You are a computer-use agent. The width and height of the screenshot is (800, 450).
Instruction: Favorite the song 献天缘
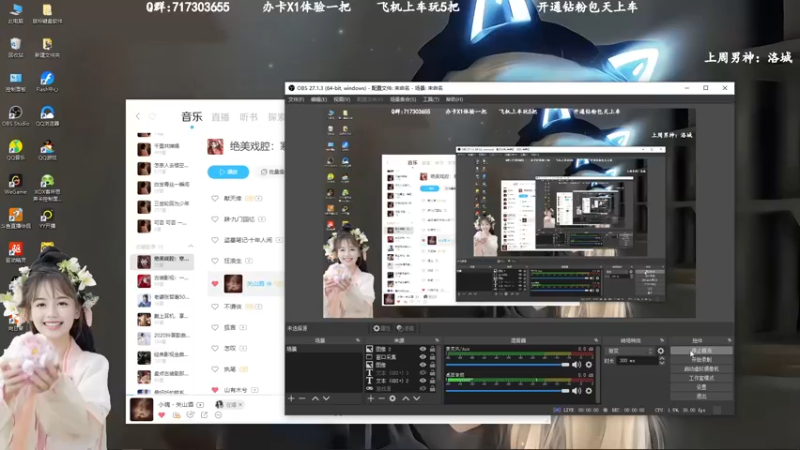[215, 198]
